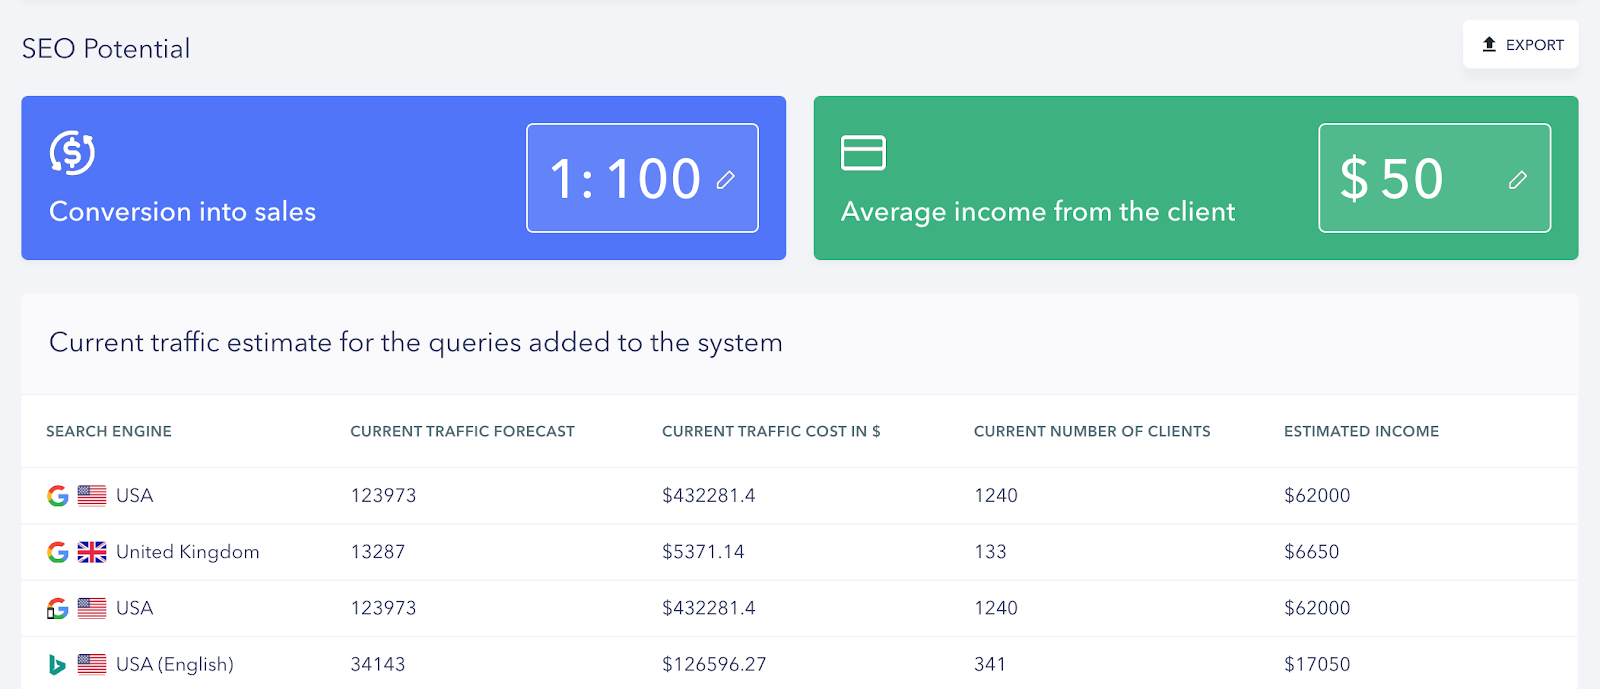Sort by Search Engine column header
Screen dimensions: 1600x689
coord(109,431)
